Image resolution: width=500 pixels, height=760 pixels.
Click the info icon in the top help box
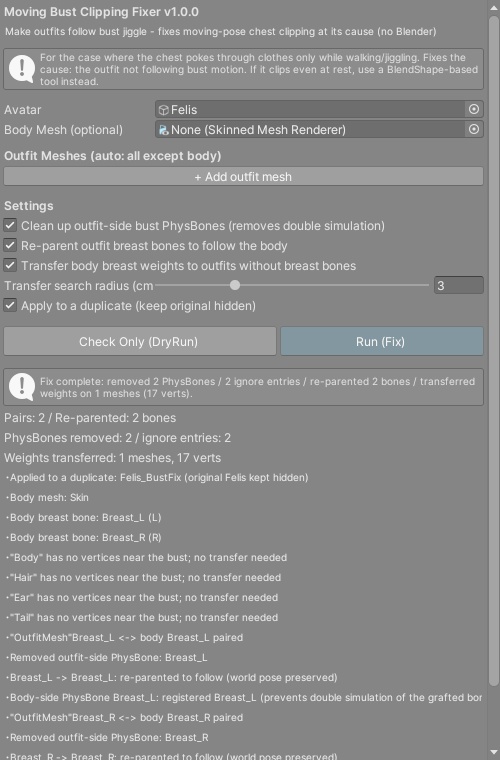22,69
